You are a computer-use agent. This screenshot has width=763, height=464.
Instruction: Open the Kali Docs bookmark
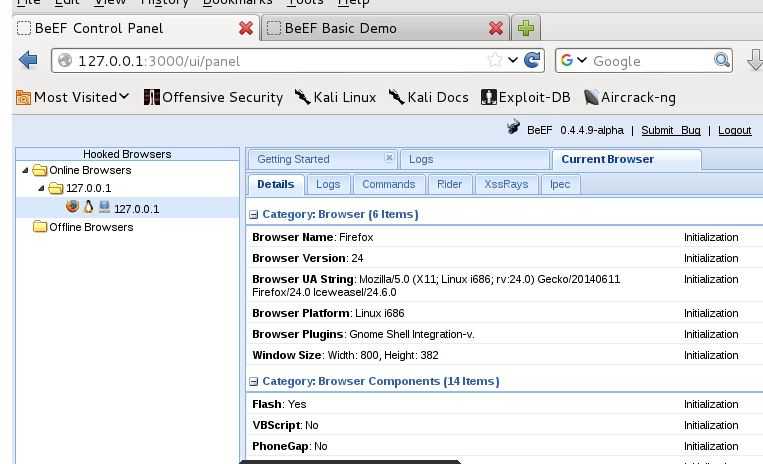tap(429, 97)
